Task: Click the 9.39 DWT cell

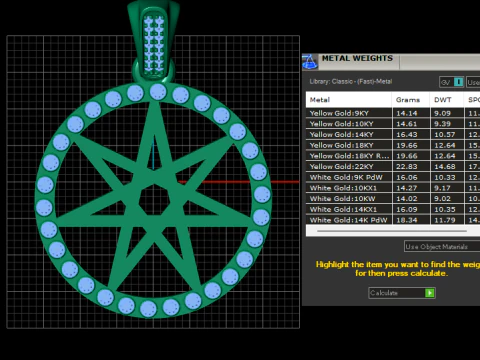Action: pyautogui.click(x=447, y=124)
